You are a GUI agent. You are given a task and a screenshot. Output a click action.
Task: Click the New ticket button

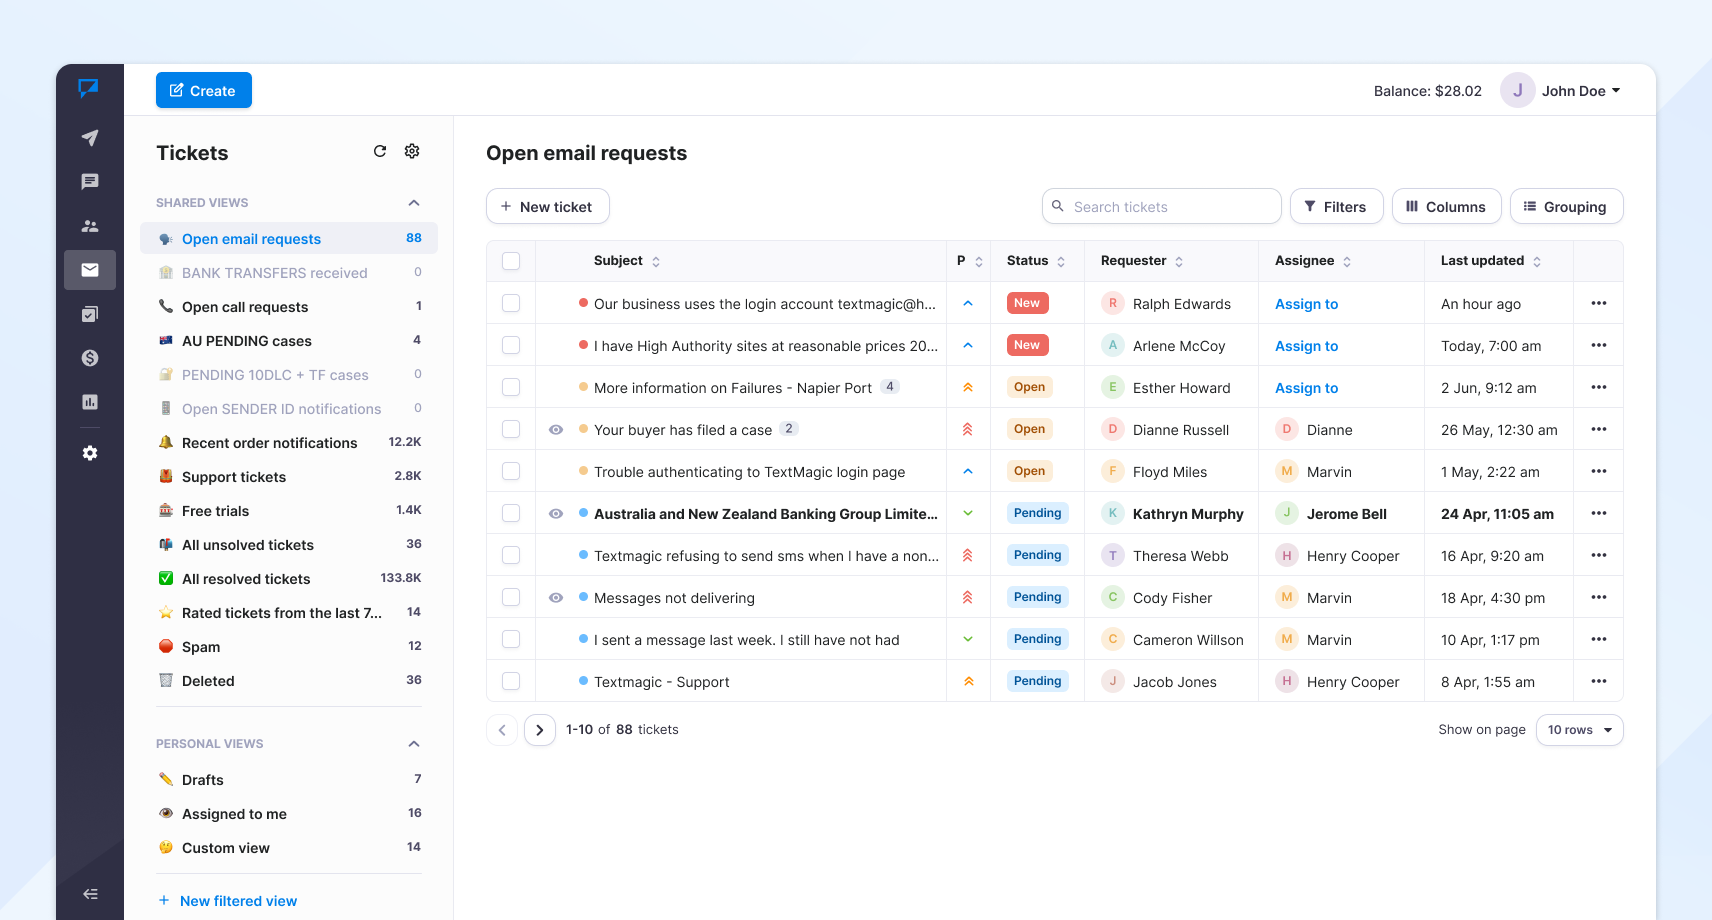(548, 206)
